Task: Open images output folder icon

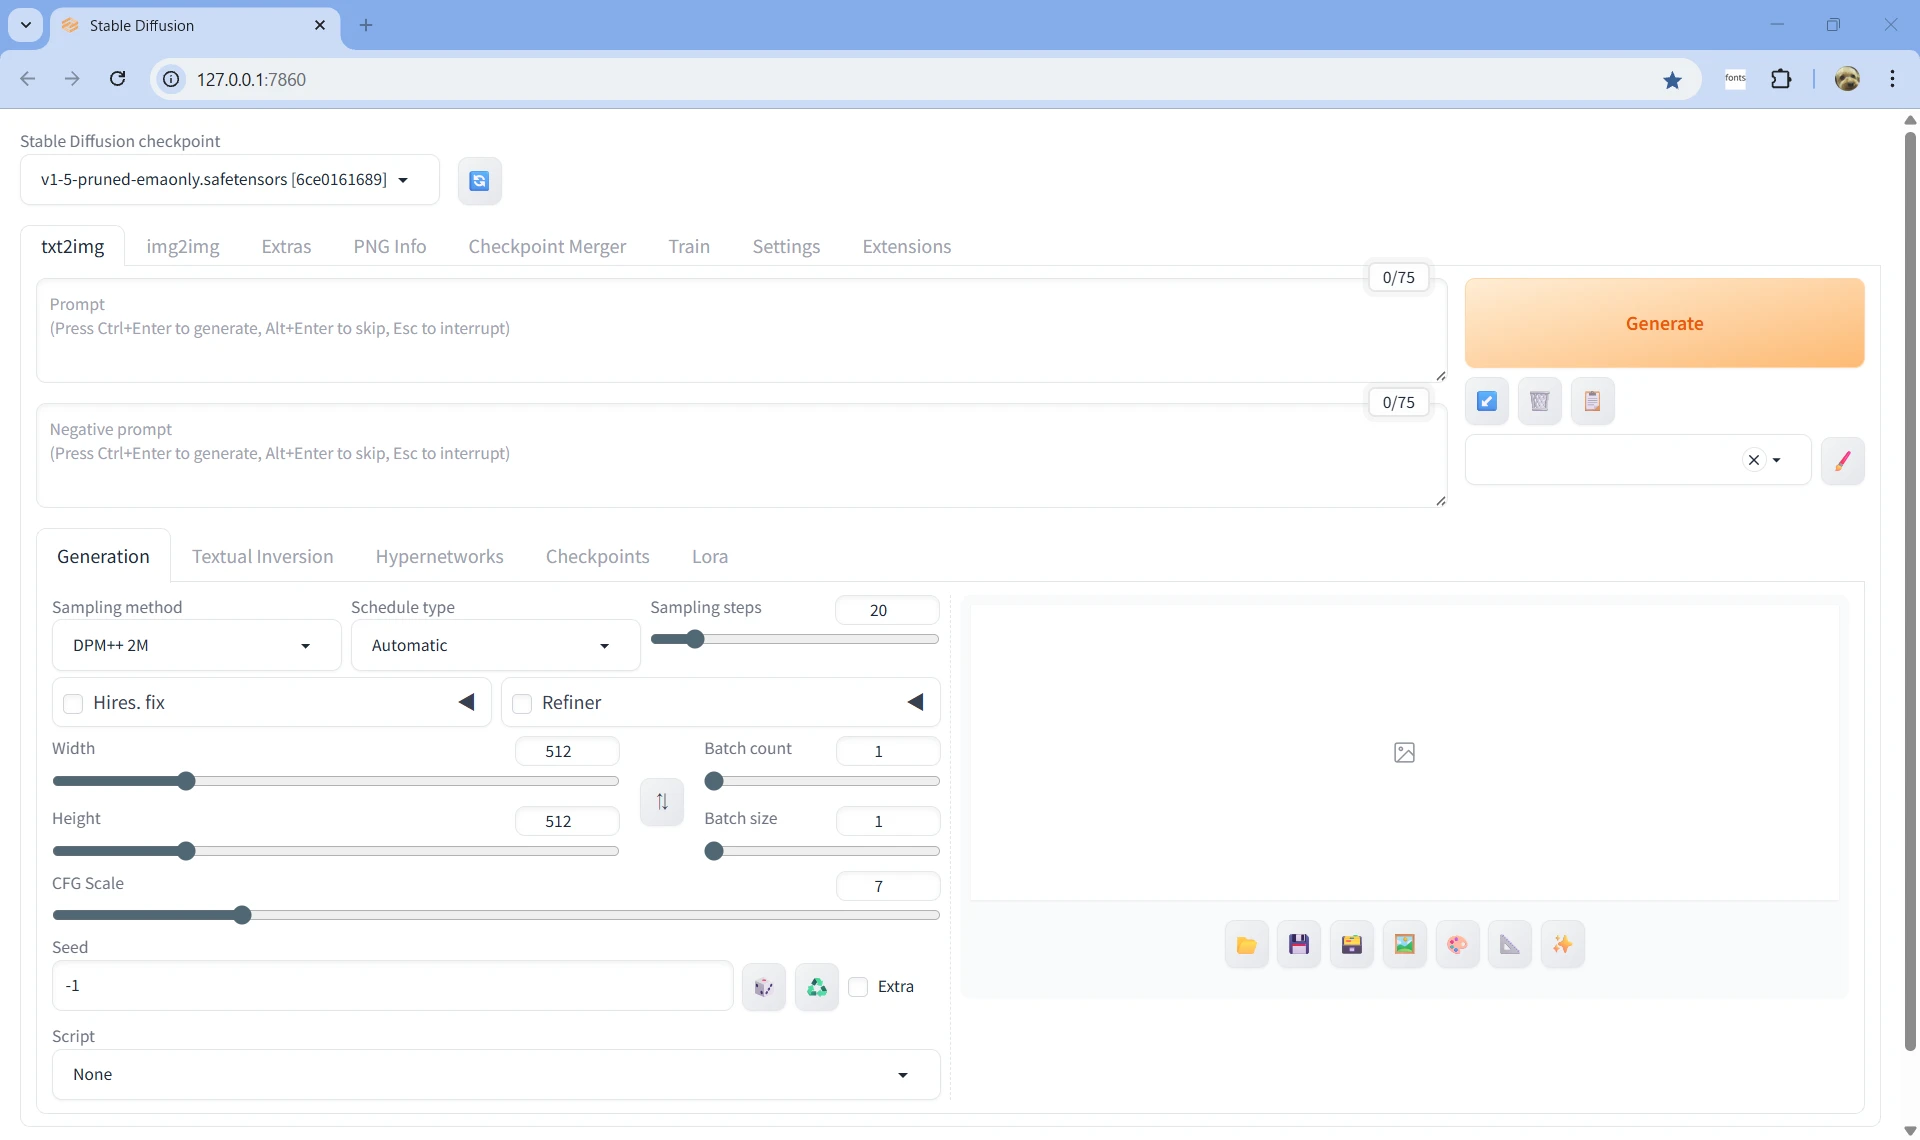Action: [x=1246, y=945]
